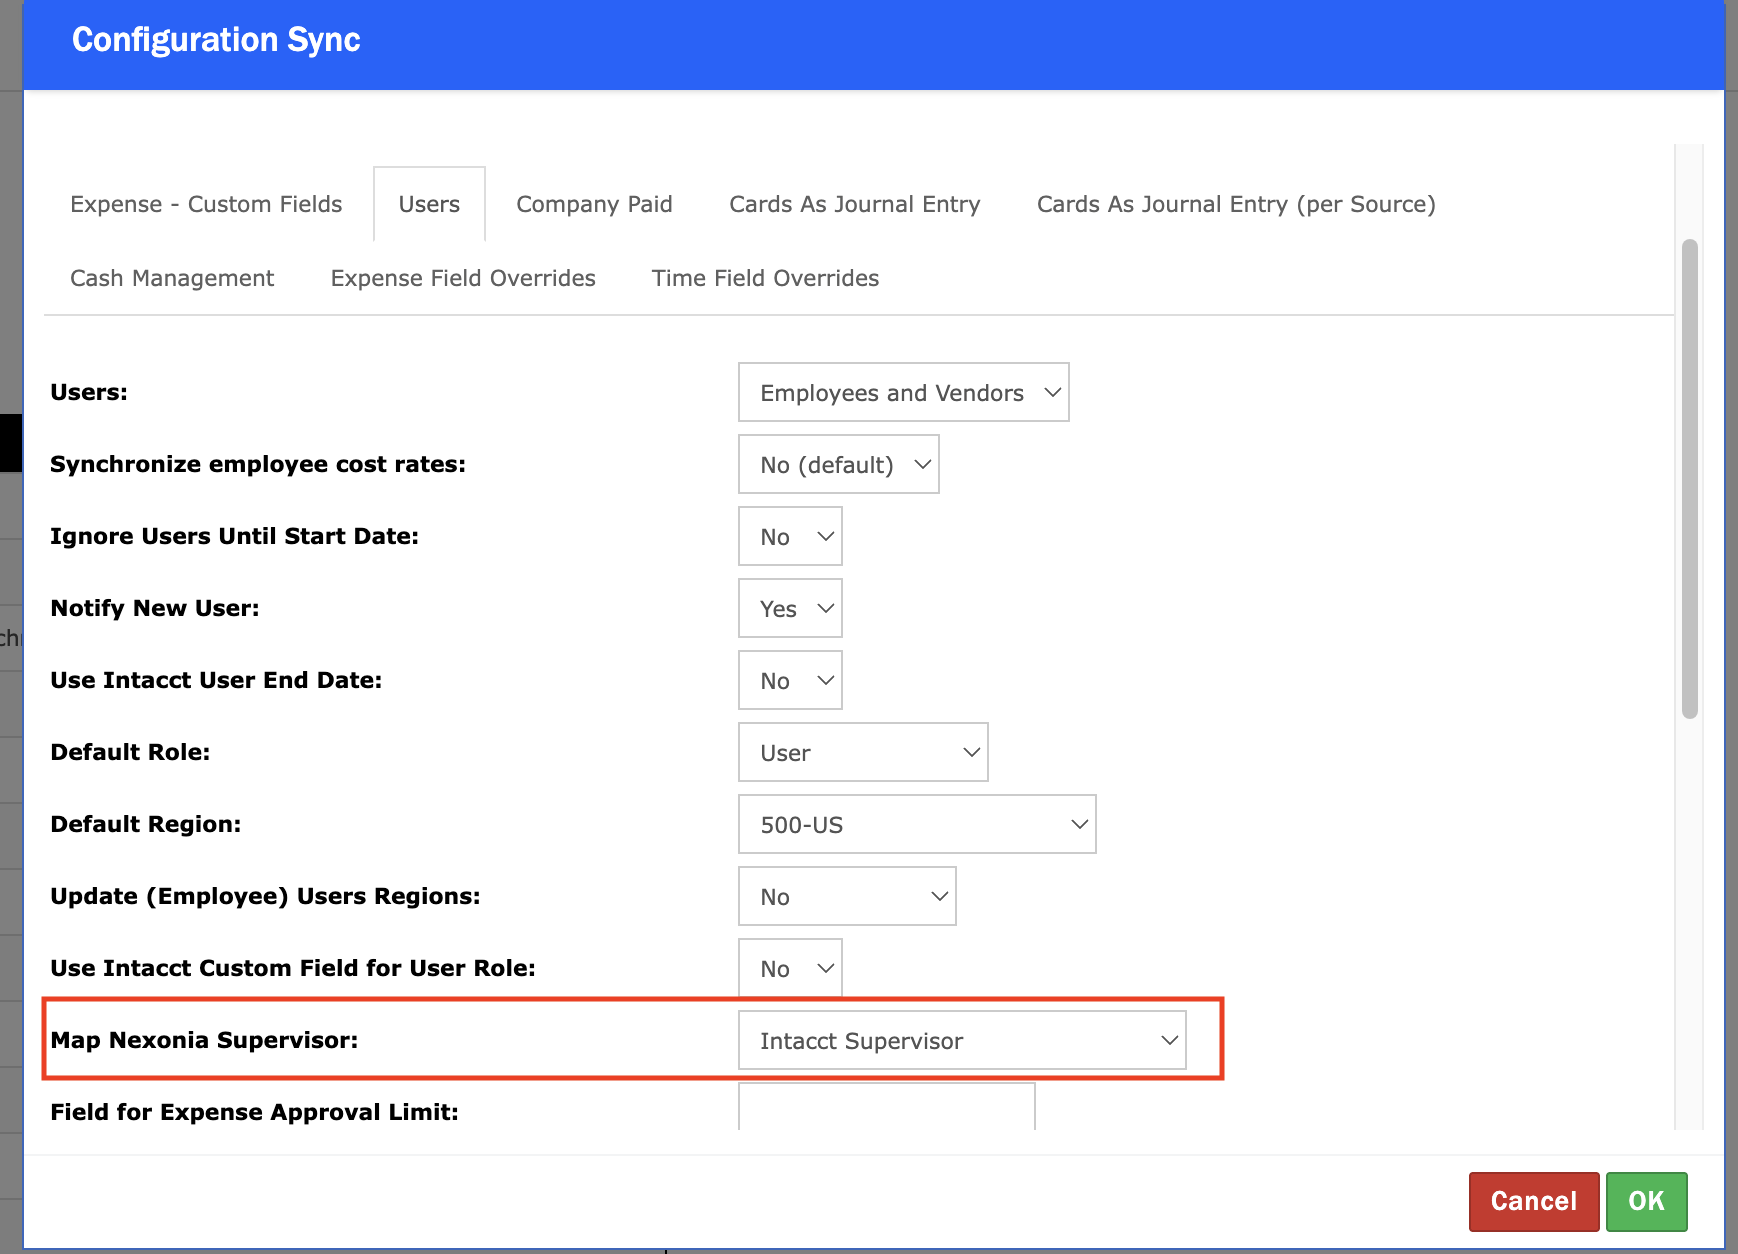
Task: Go to the Company Paid tab
Action: 594,204
